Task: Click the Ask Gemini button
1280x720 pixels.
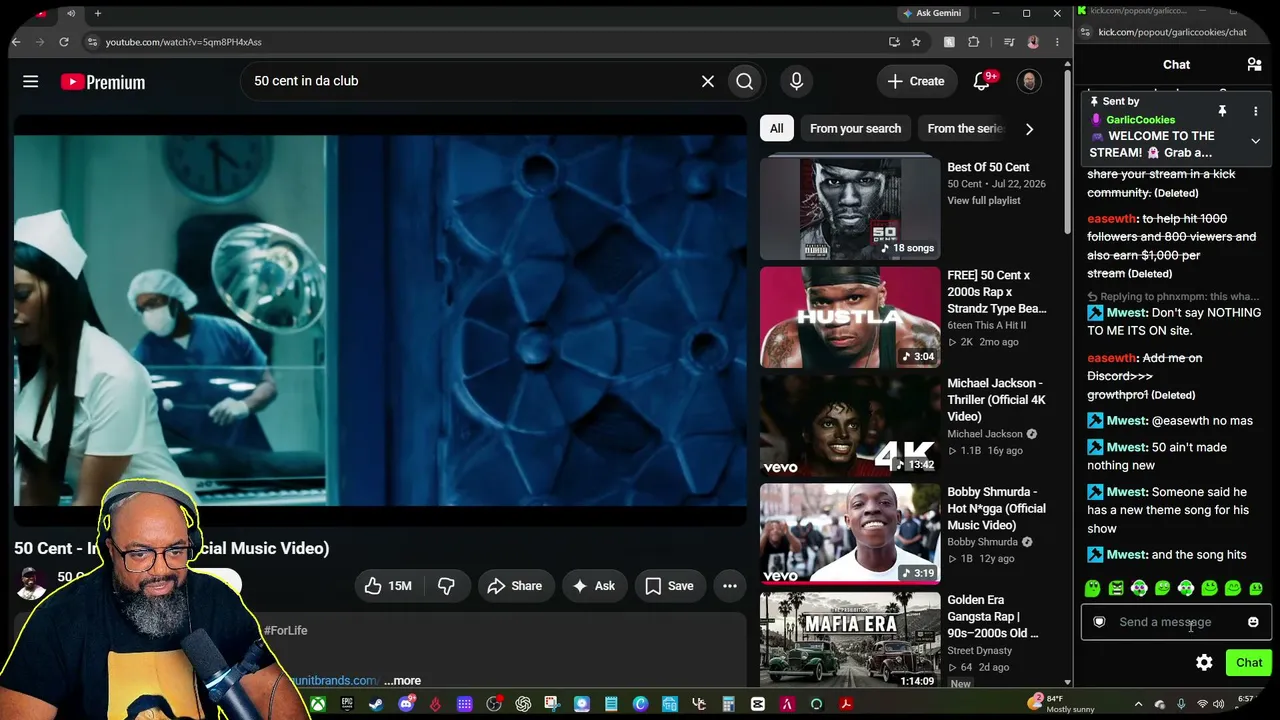Action: [932, 13]
